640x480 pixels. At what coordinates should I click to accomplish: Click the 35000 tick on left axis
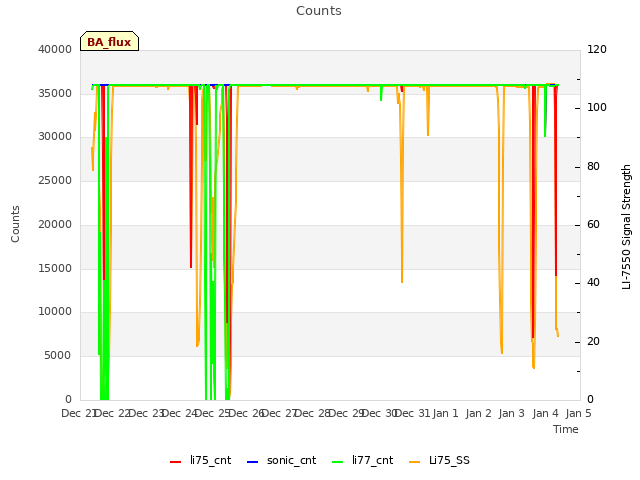(55, 93)
